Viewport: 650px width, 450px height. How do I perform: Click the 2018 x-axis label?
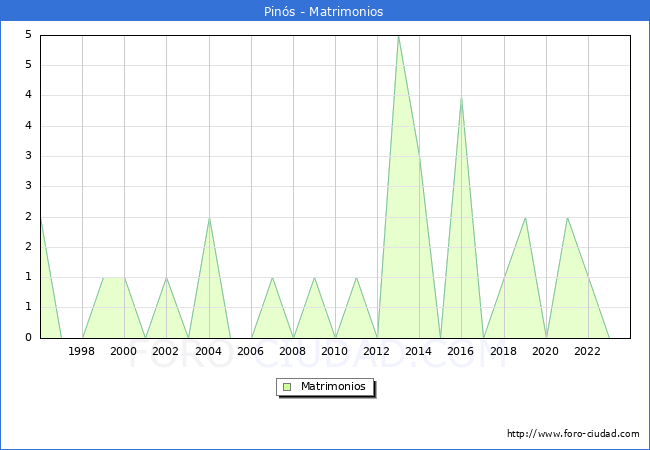click(x=503, y=351)
